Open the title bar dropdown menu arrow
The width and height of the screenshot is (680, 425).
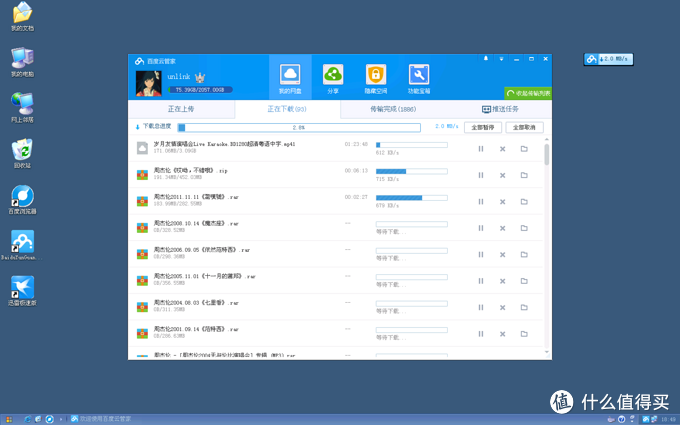point(501,59)
